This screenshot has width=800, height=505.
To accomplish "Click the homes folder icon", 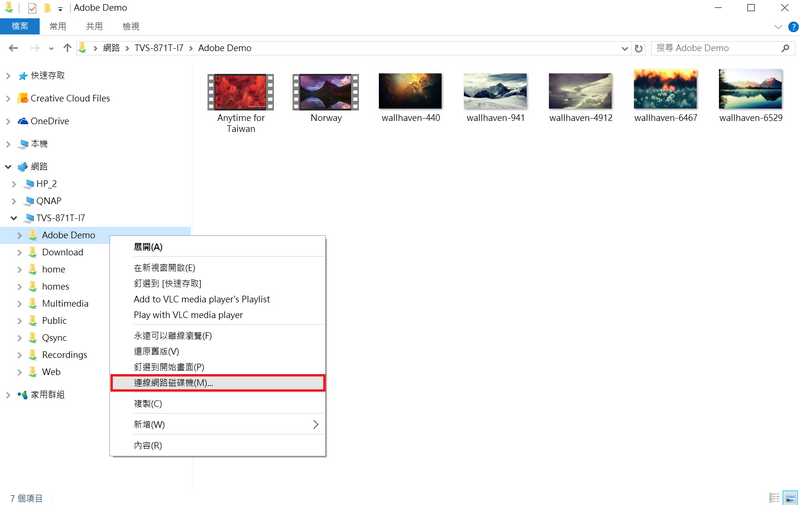I will coord(33,286).
